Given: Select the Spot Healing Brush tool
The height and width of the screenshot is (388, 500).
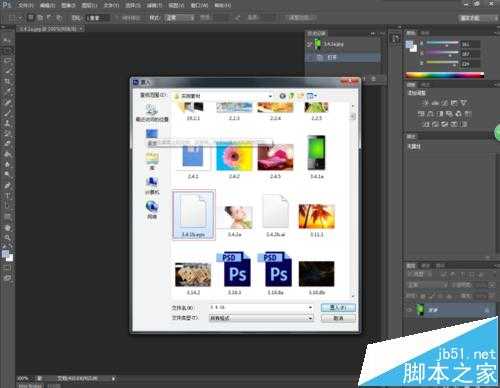Looking at the screenshot, I should (x=7, y=102).
